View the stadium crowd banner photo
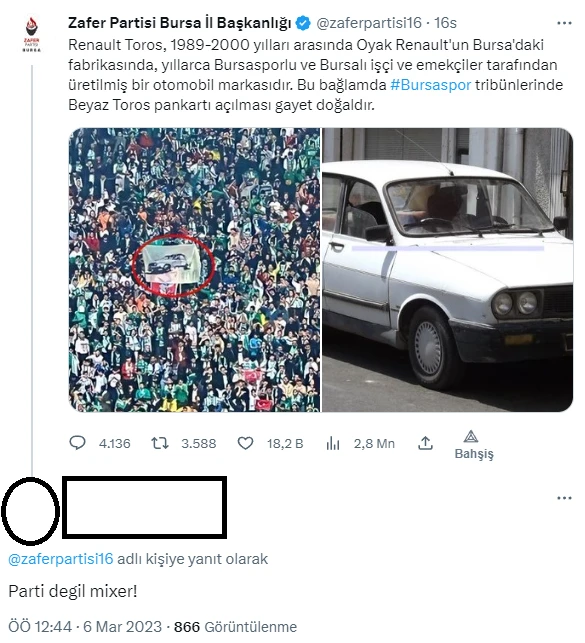585x643 pixels. [x=195, y=270]
